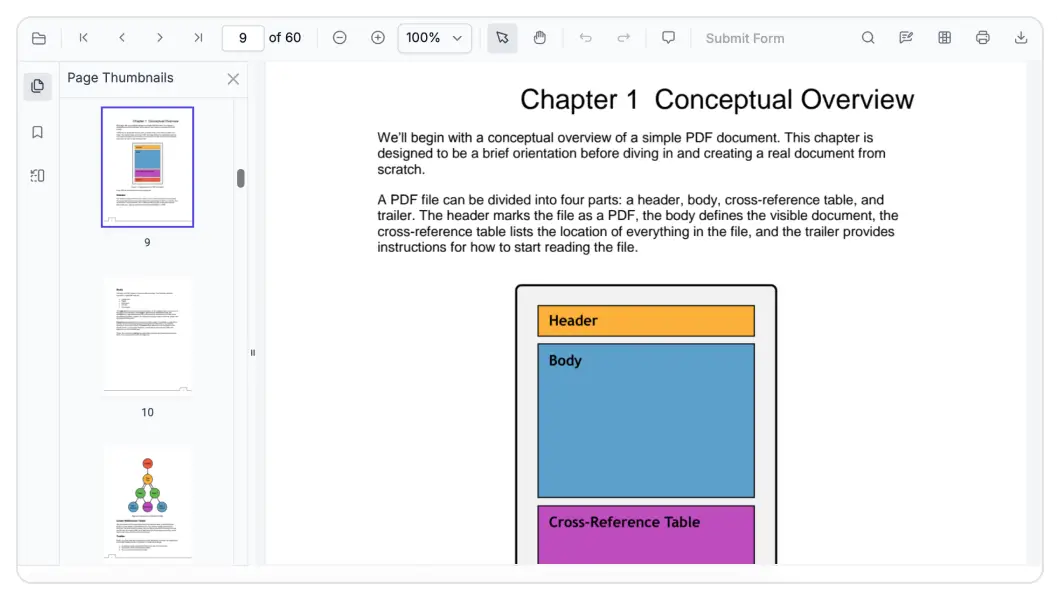Select the Hand pan tool
The width and height of the screenshot is (1060, 600).
pos(539,37)
